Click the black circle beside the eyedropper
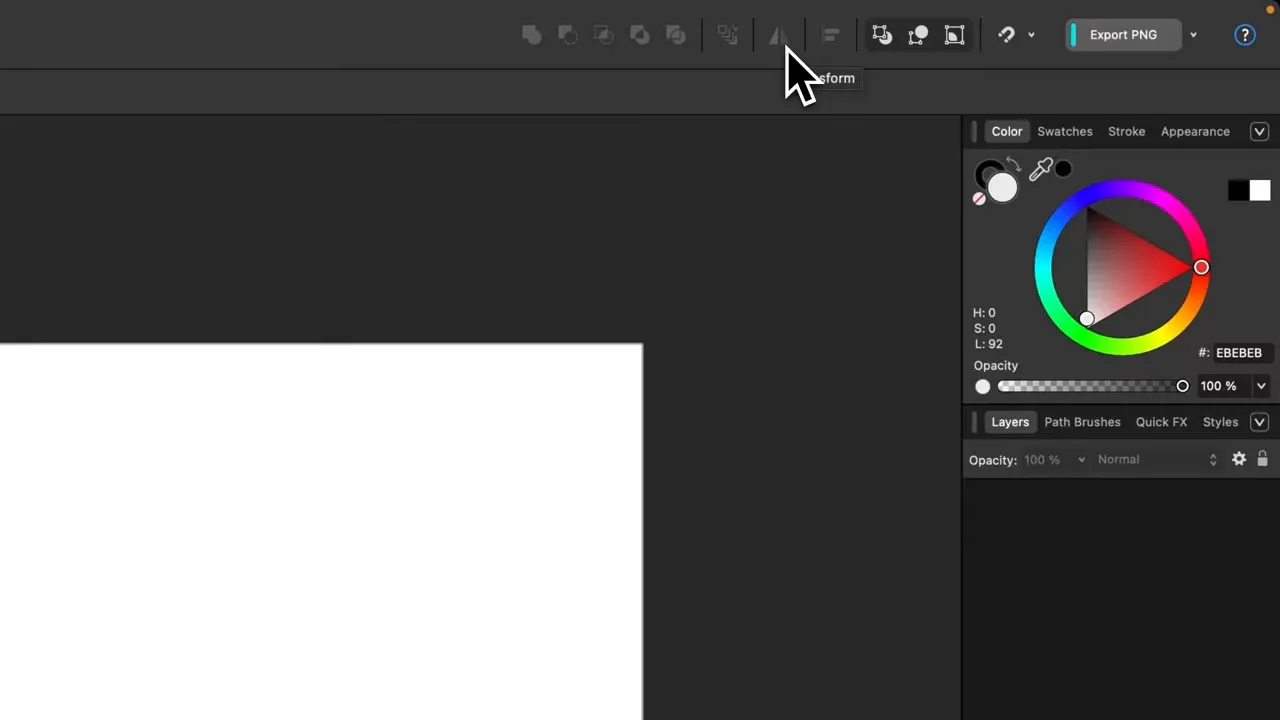The height and width of the screenshot is (720, 1280). tap(1063, 169)
